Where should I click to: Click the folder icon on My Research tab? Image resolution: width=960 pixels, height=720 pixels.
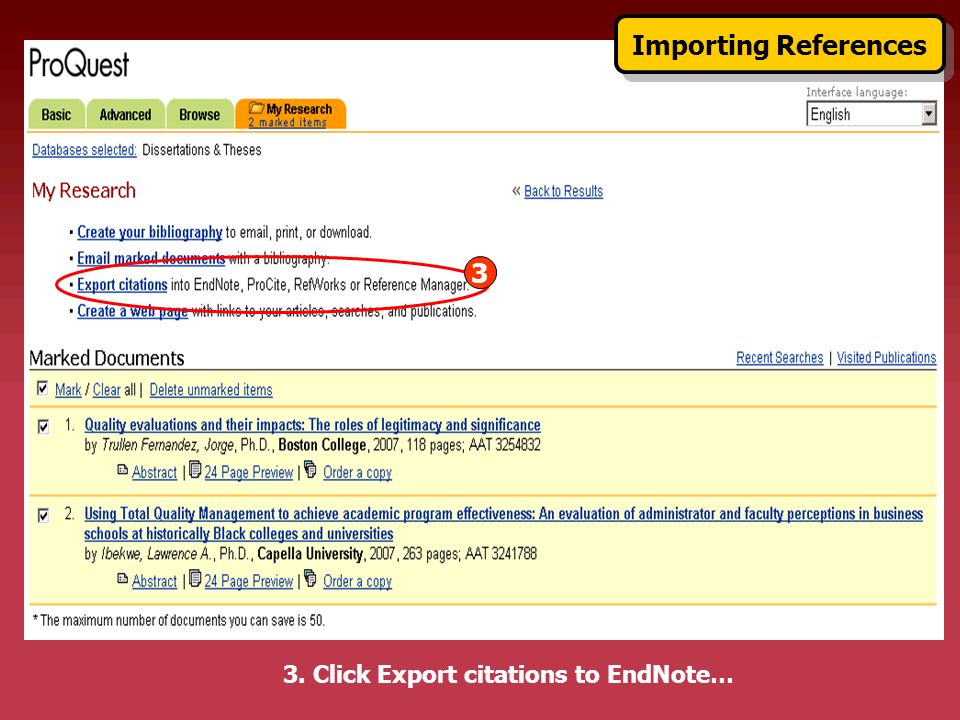(x=256, y=108)
